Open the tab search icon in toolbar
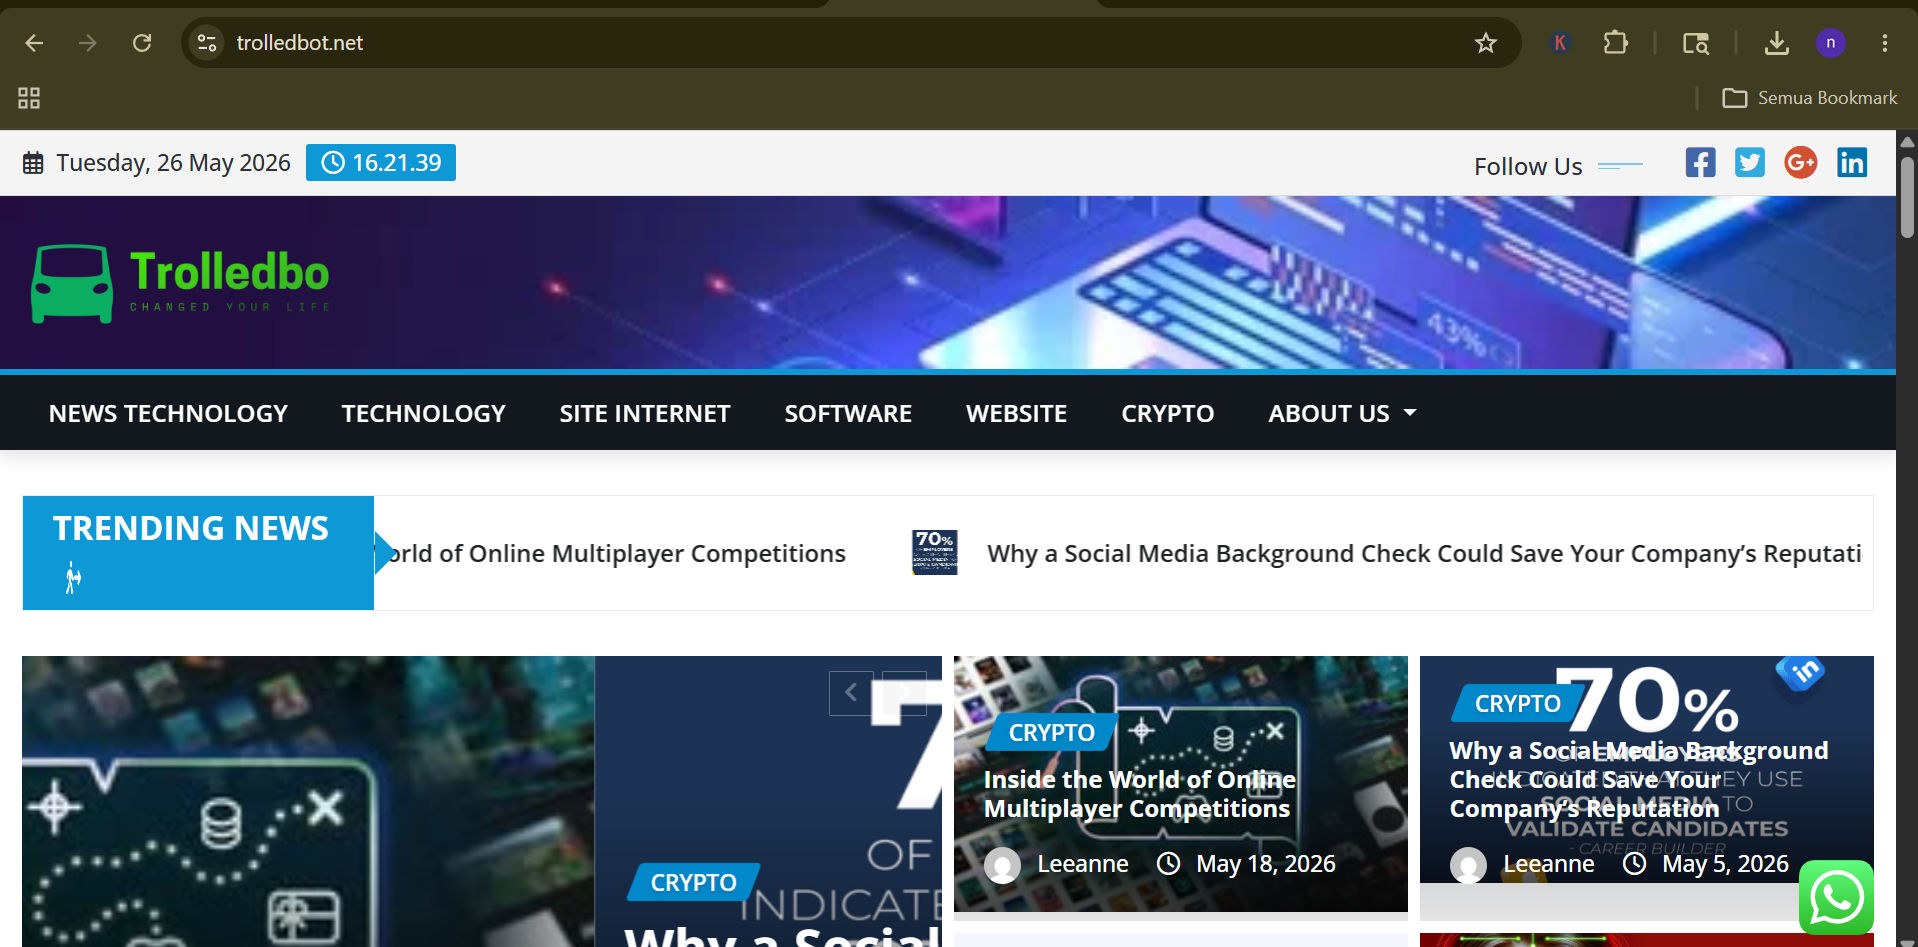Image resolution: width=1918 pixels, height=947 pixels. [x=1695, y=43]
